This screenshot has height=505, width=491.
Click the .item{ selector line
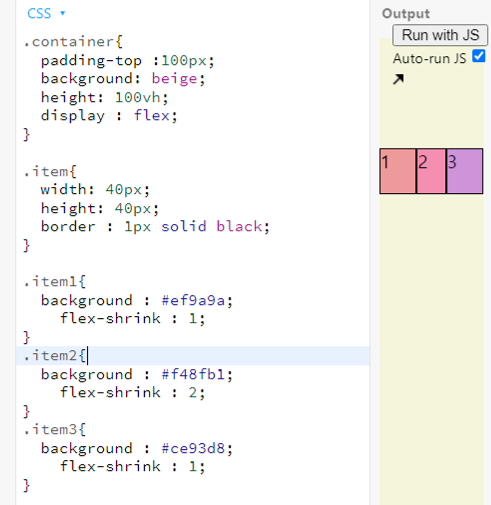click(50, 171)
